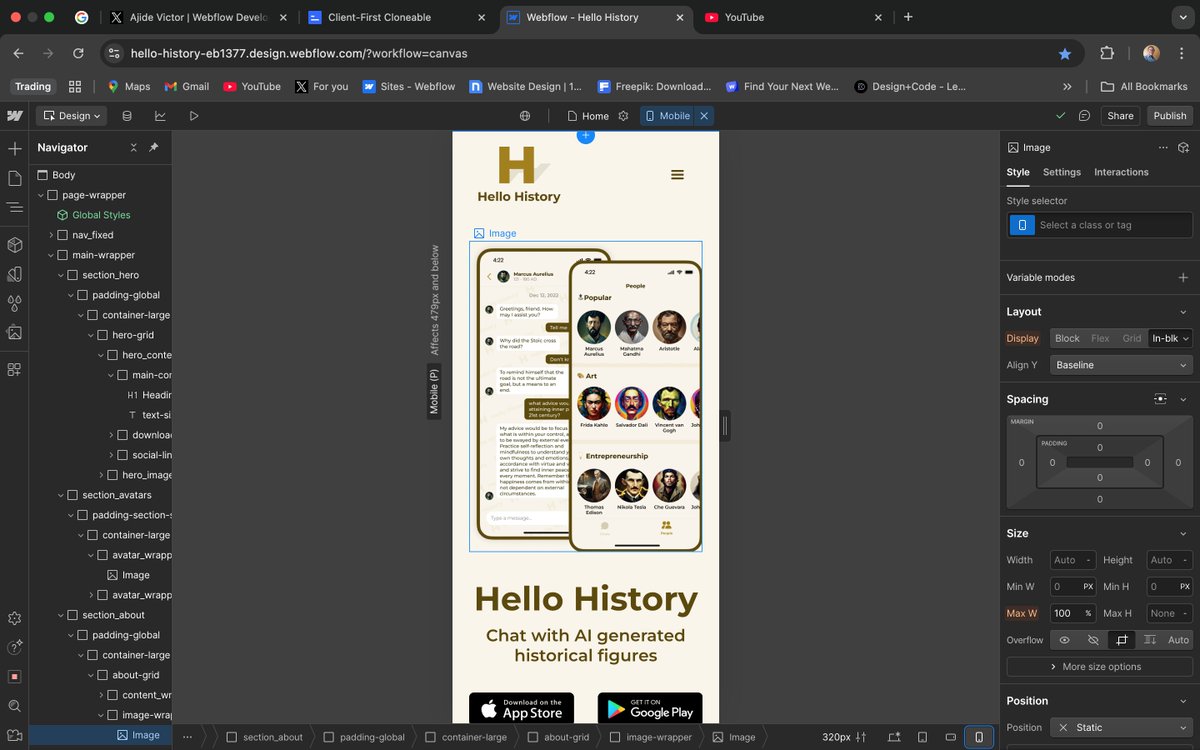Click the style selector class field
The width and height of the screenshot is (1200, 750).
pyautogui.click(x=1113, y=225)
